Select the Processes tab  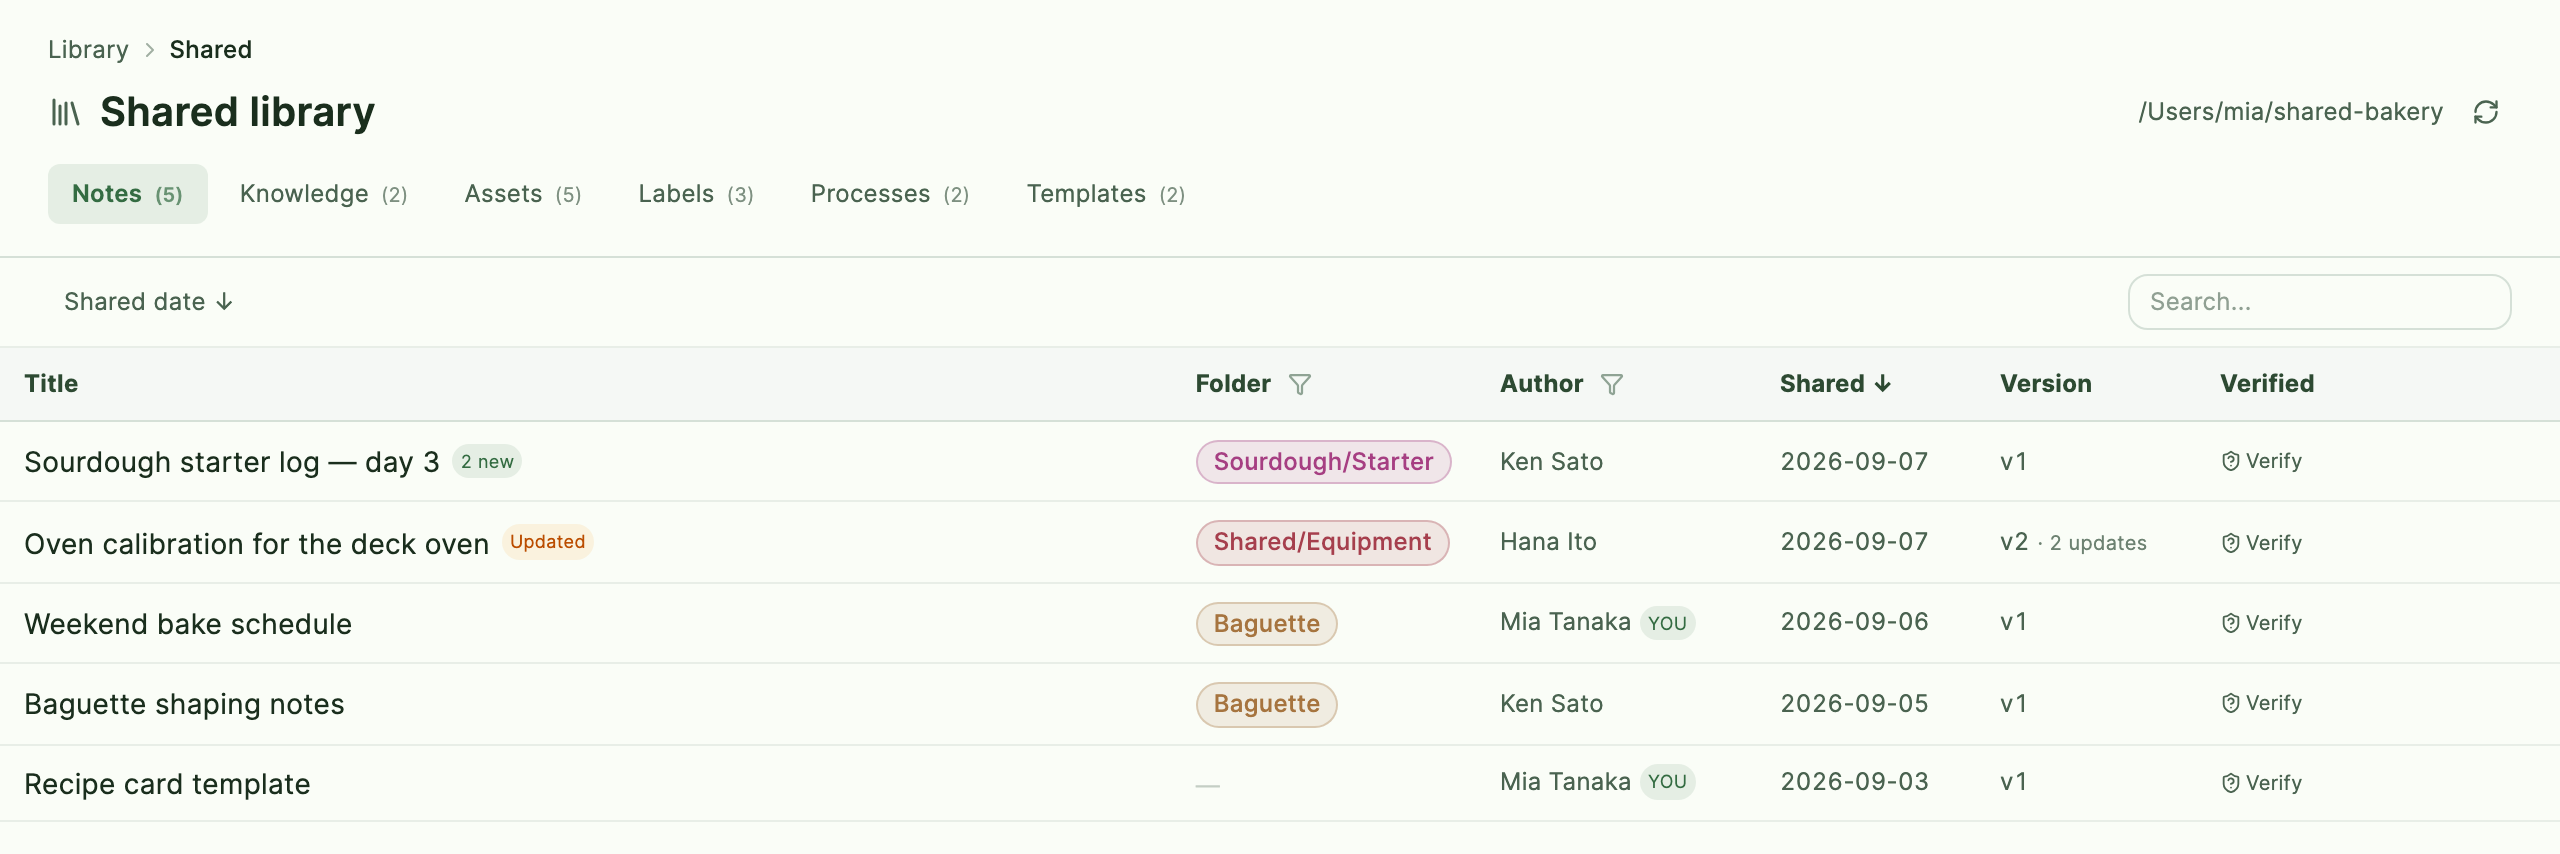coord(890,194)
